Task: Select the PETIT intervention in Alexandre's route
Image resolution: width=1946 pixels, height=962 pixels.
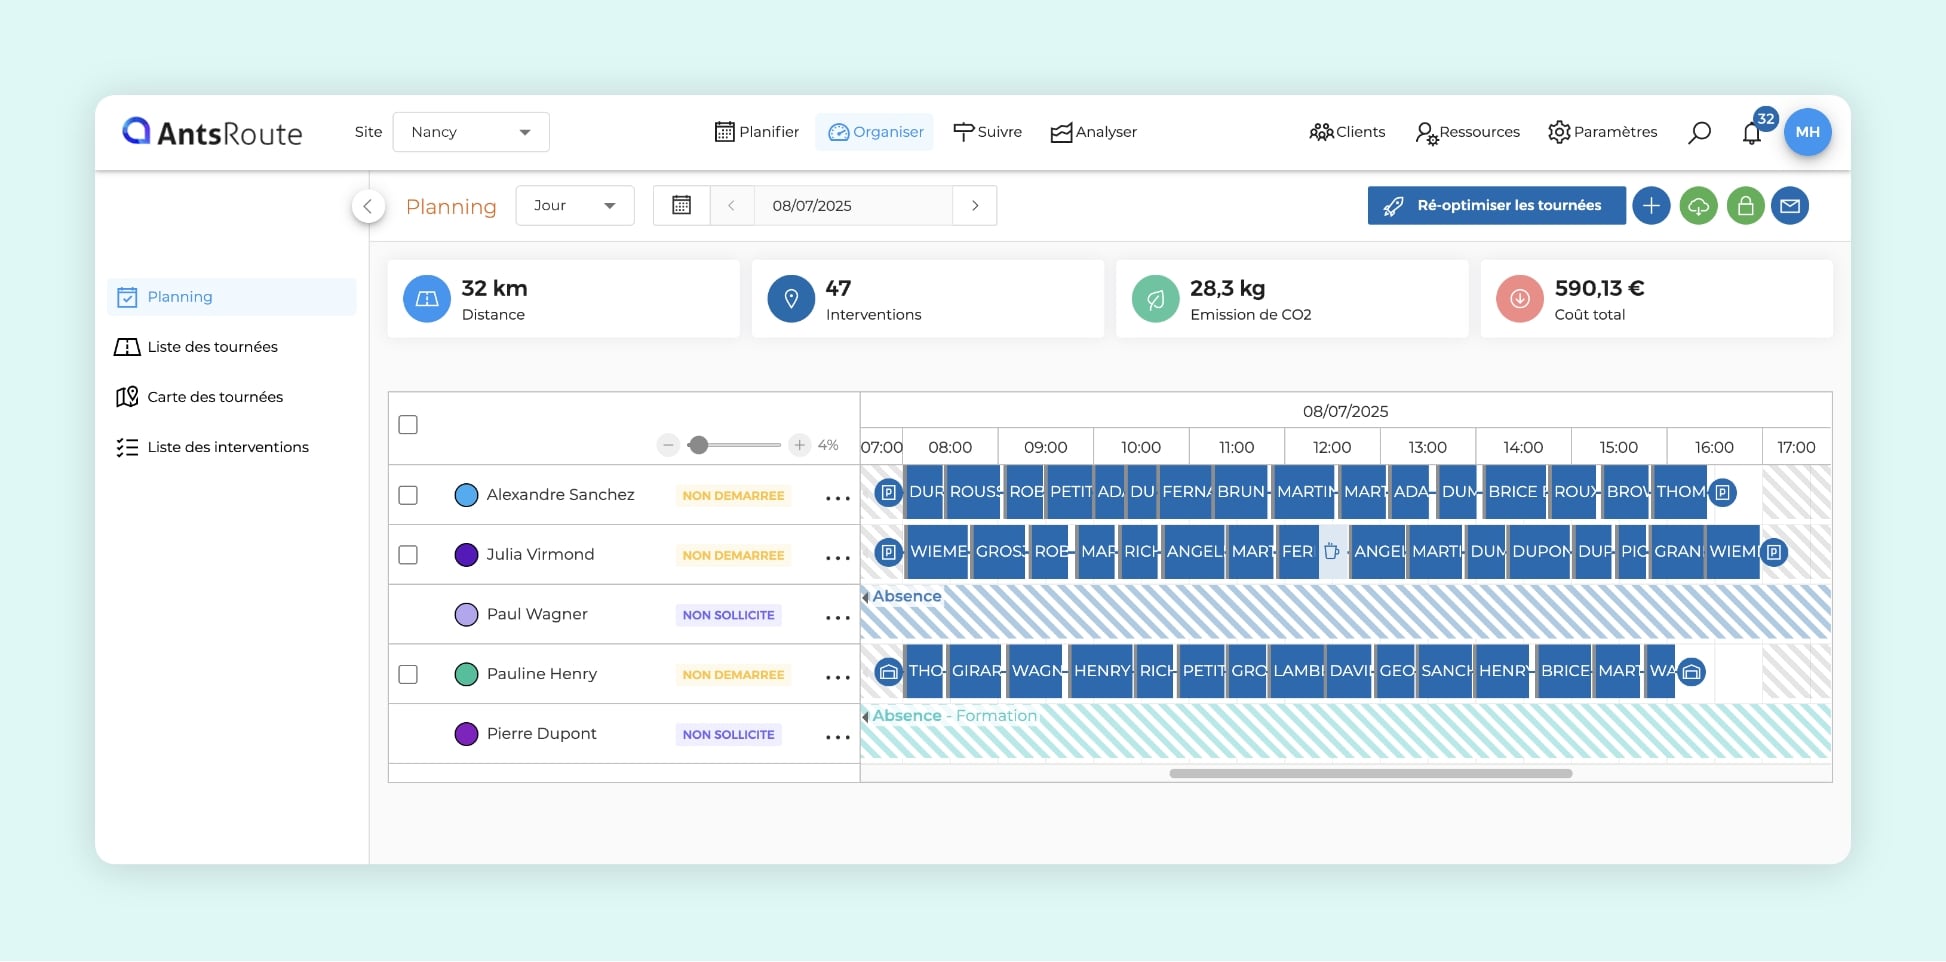Action: tap(1070, 492)
